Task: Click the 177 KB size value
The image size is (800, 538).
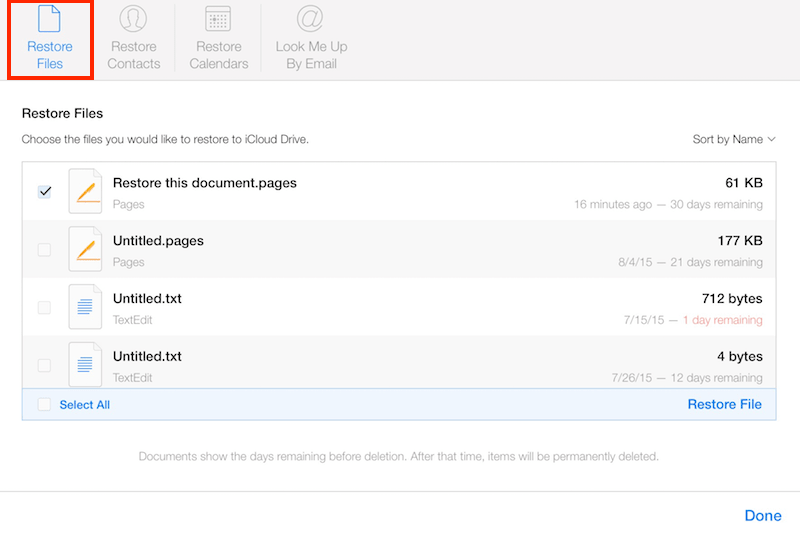Action: [740, 240]
